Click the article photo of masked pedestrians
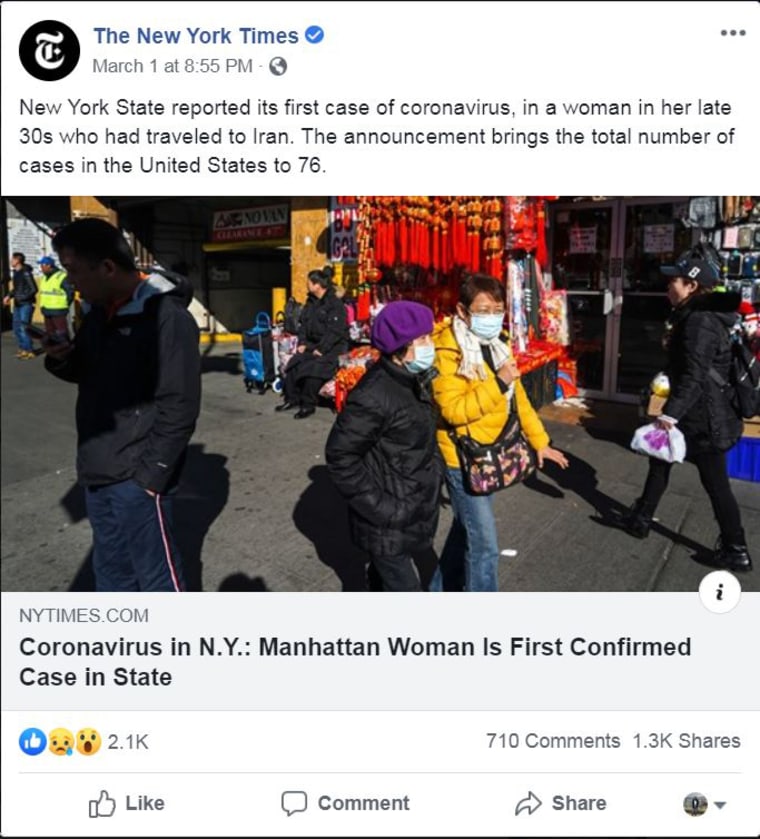 380,394
